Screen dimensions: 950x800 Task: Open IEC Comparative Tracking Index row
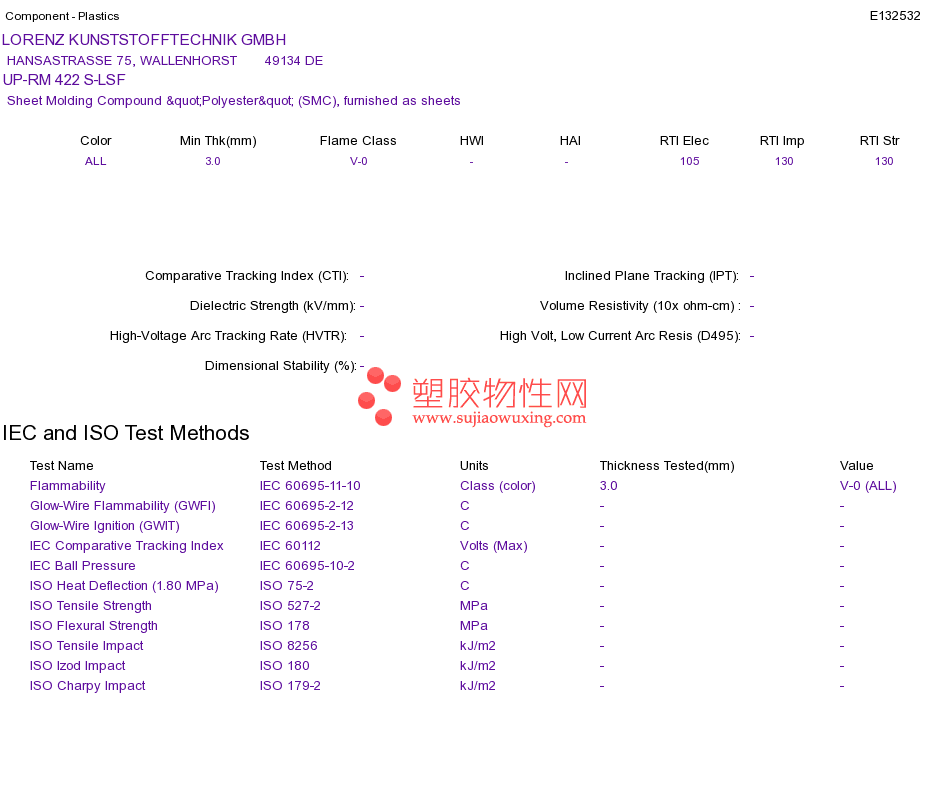pos(127,545)
